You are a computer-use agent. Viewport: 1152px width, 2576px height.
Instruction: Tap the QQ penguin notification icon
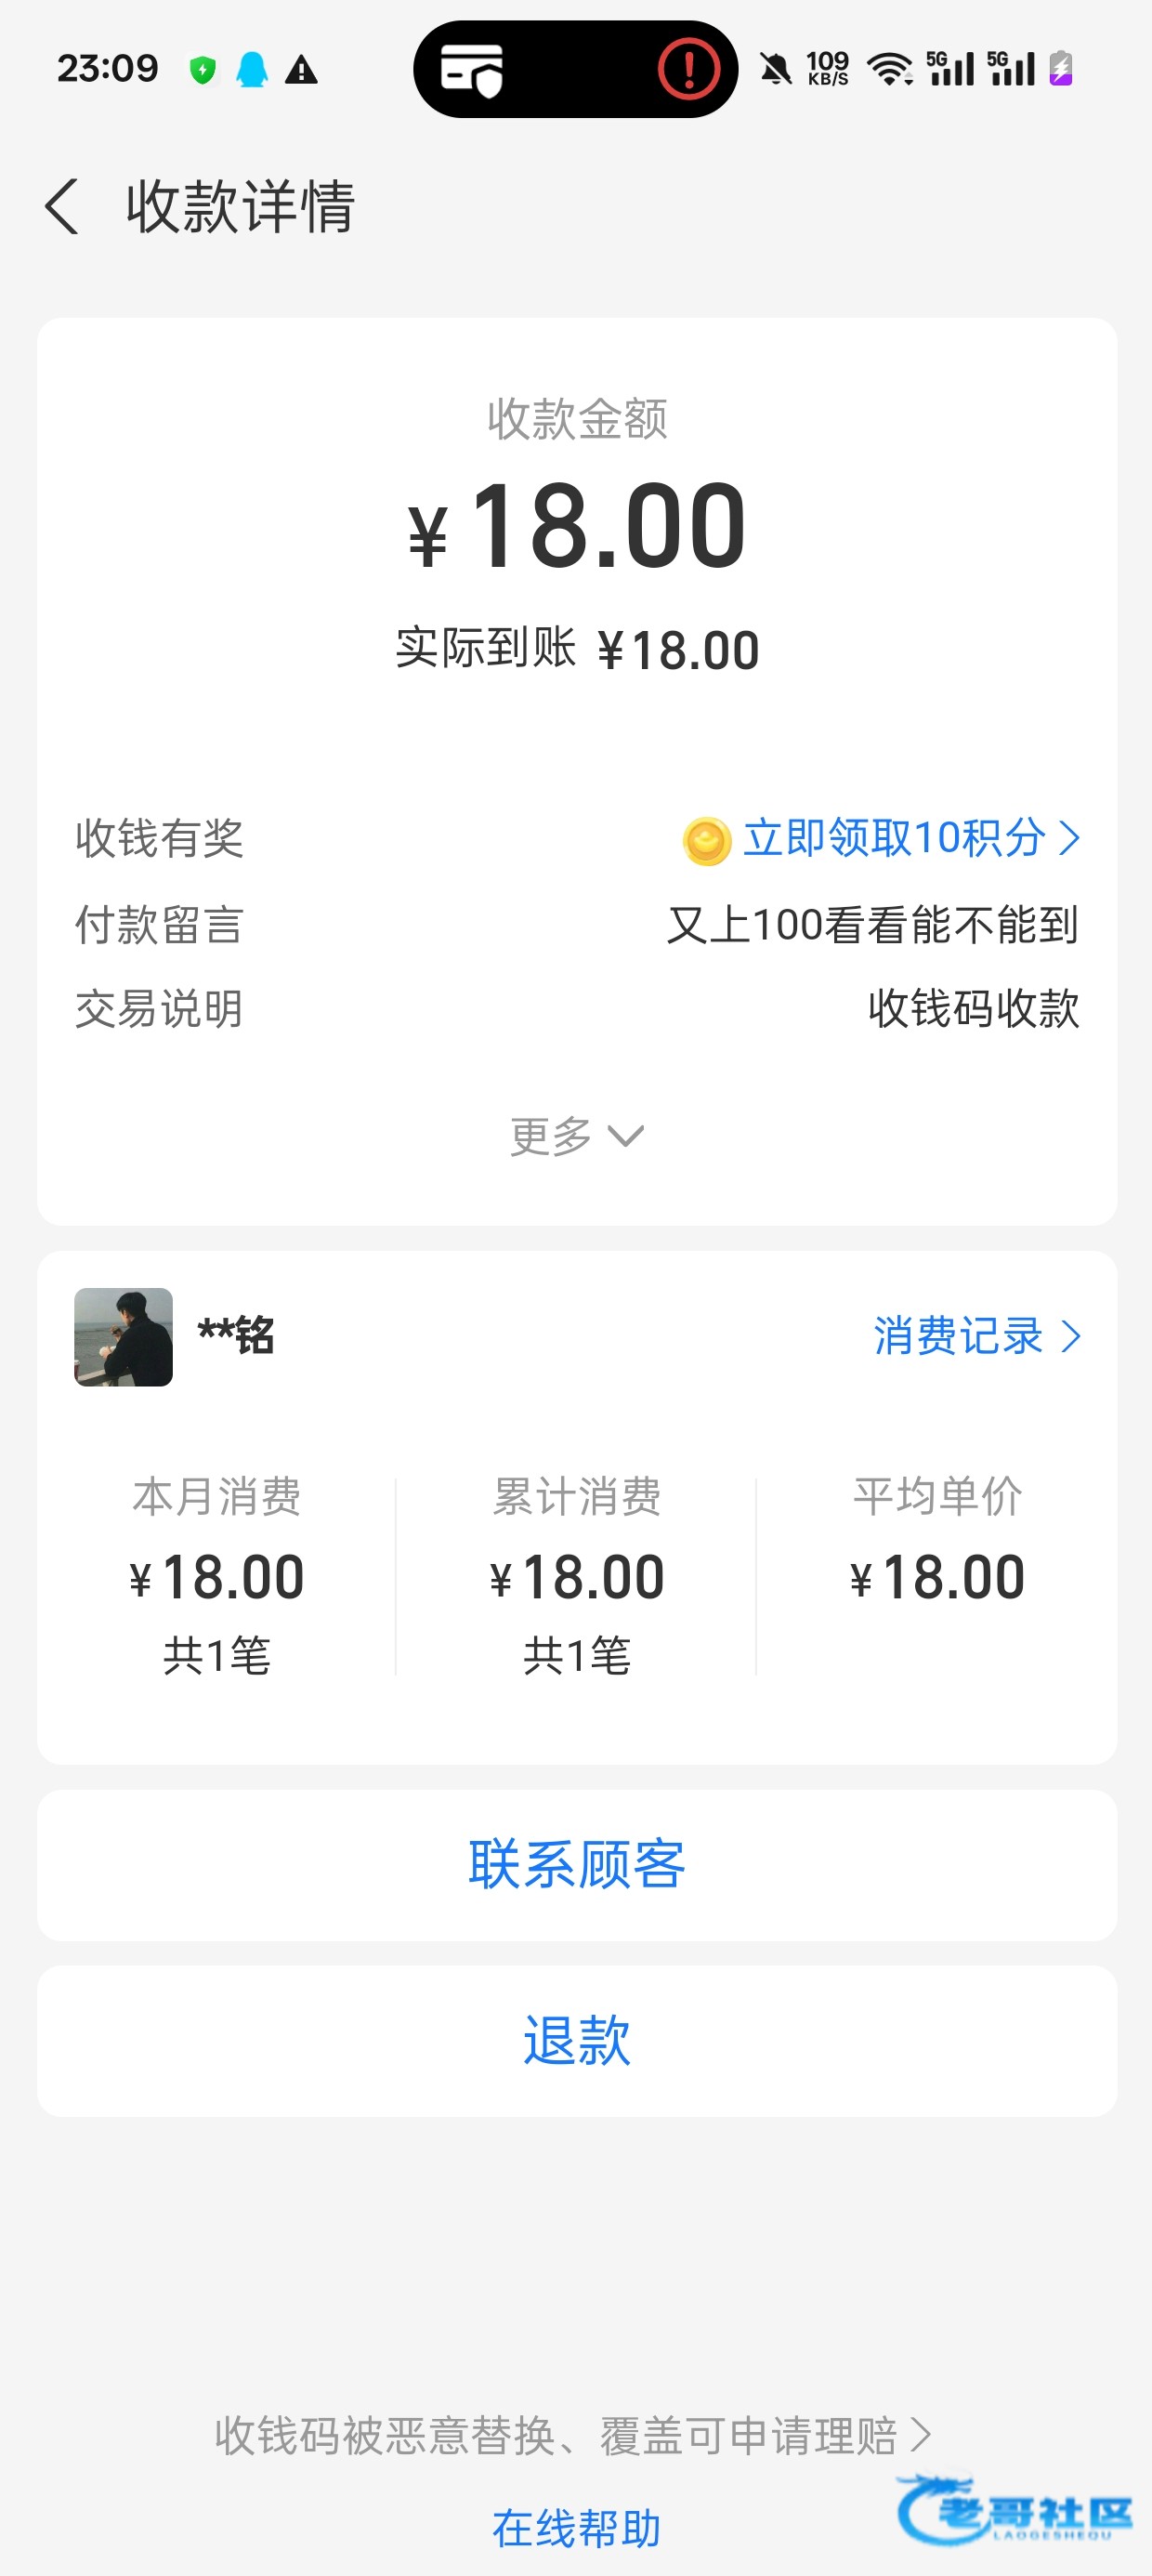[252, 70]
